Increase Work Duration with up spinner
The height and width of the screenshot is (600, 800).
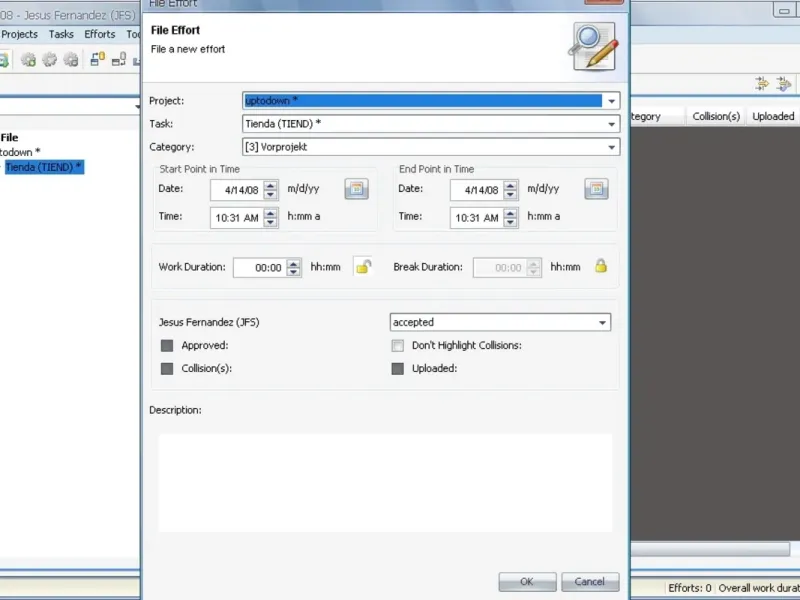[293, 263]
